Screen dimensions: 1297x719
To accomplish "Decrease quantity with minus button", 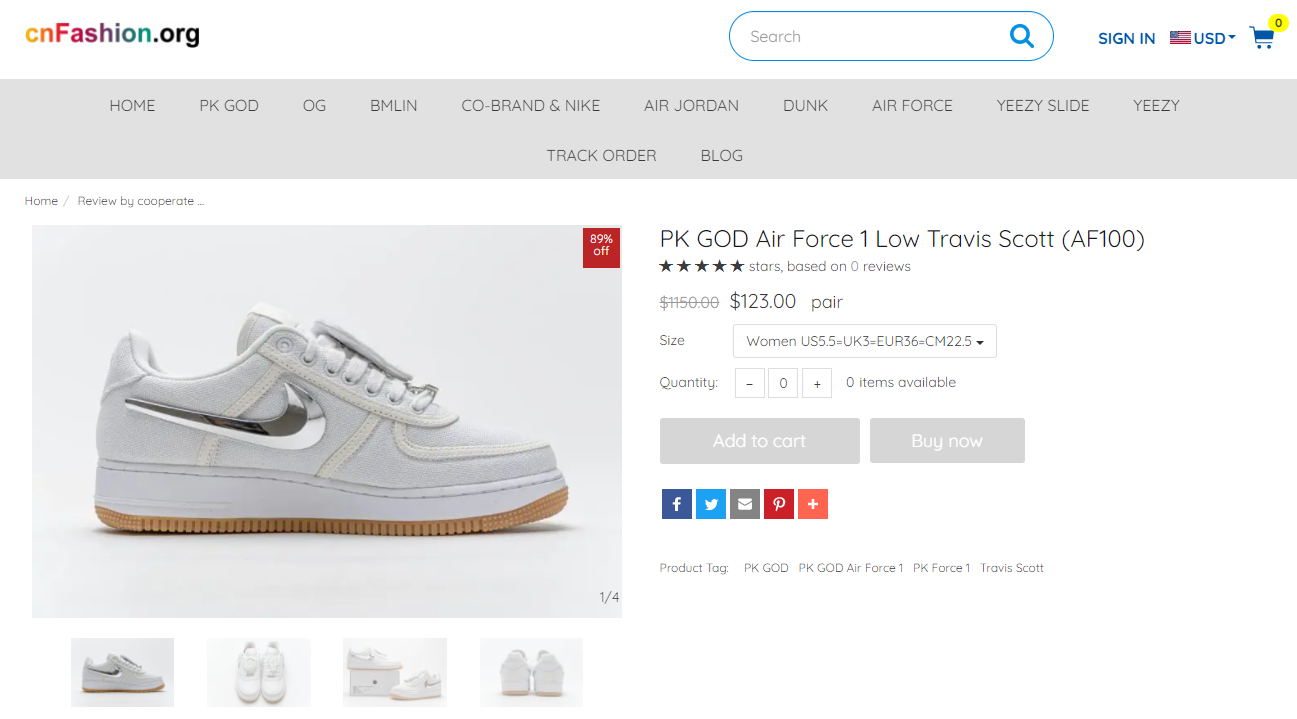I will click(749, 383).
